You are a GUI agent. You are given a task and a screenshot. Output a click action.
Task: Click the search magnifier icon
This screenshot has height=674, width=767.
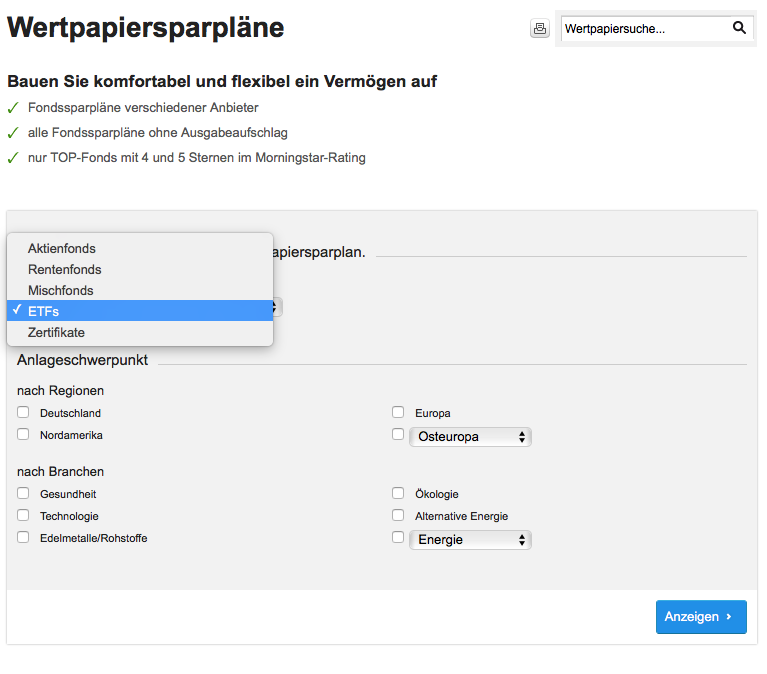pyautogui.click(x=739, y=28)
